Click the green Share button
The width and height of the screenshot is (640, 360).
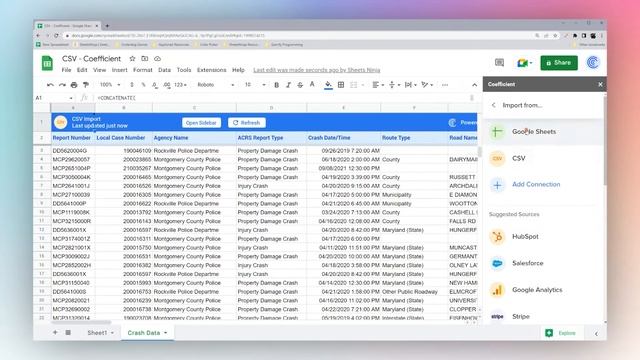click(x=559, y=63)
